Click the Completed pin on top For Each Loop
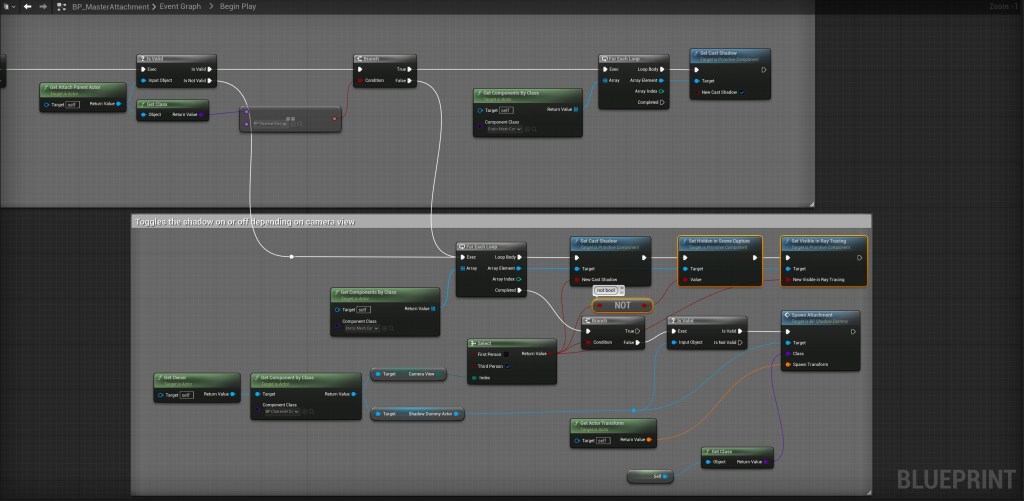 click(662, 102)
